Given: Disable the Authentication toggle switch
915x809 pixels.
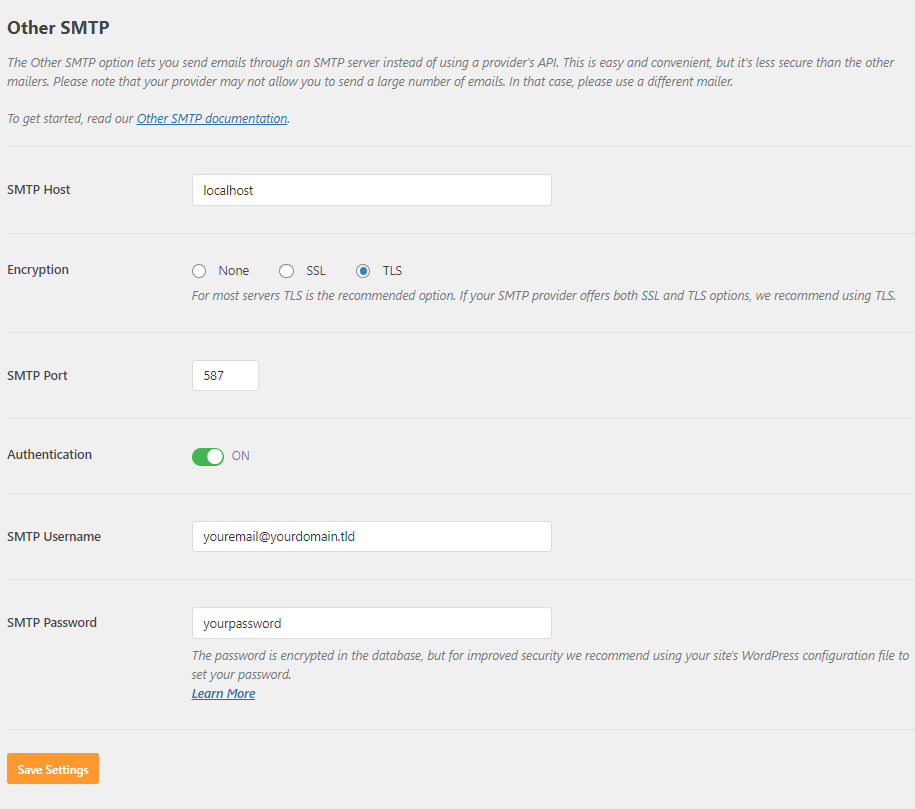Looking at the screenshot, I should coord(208,456).
